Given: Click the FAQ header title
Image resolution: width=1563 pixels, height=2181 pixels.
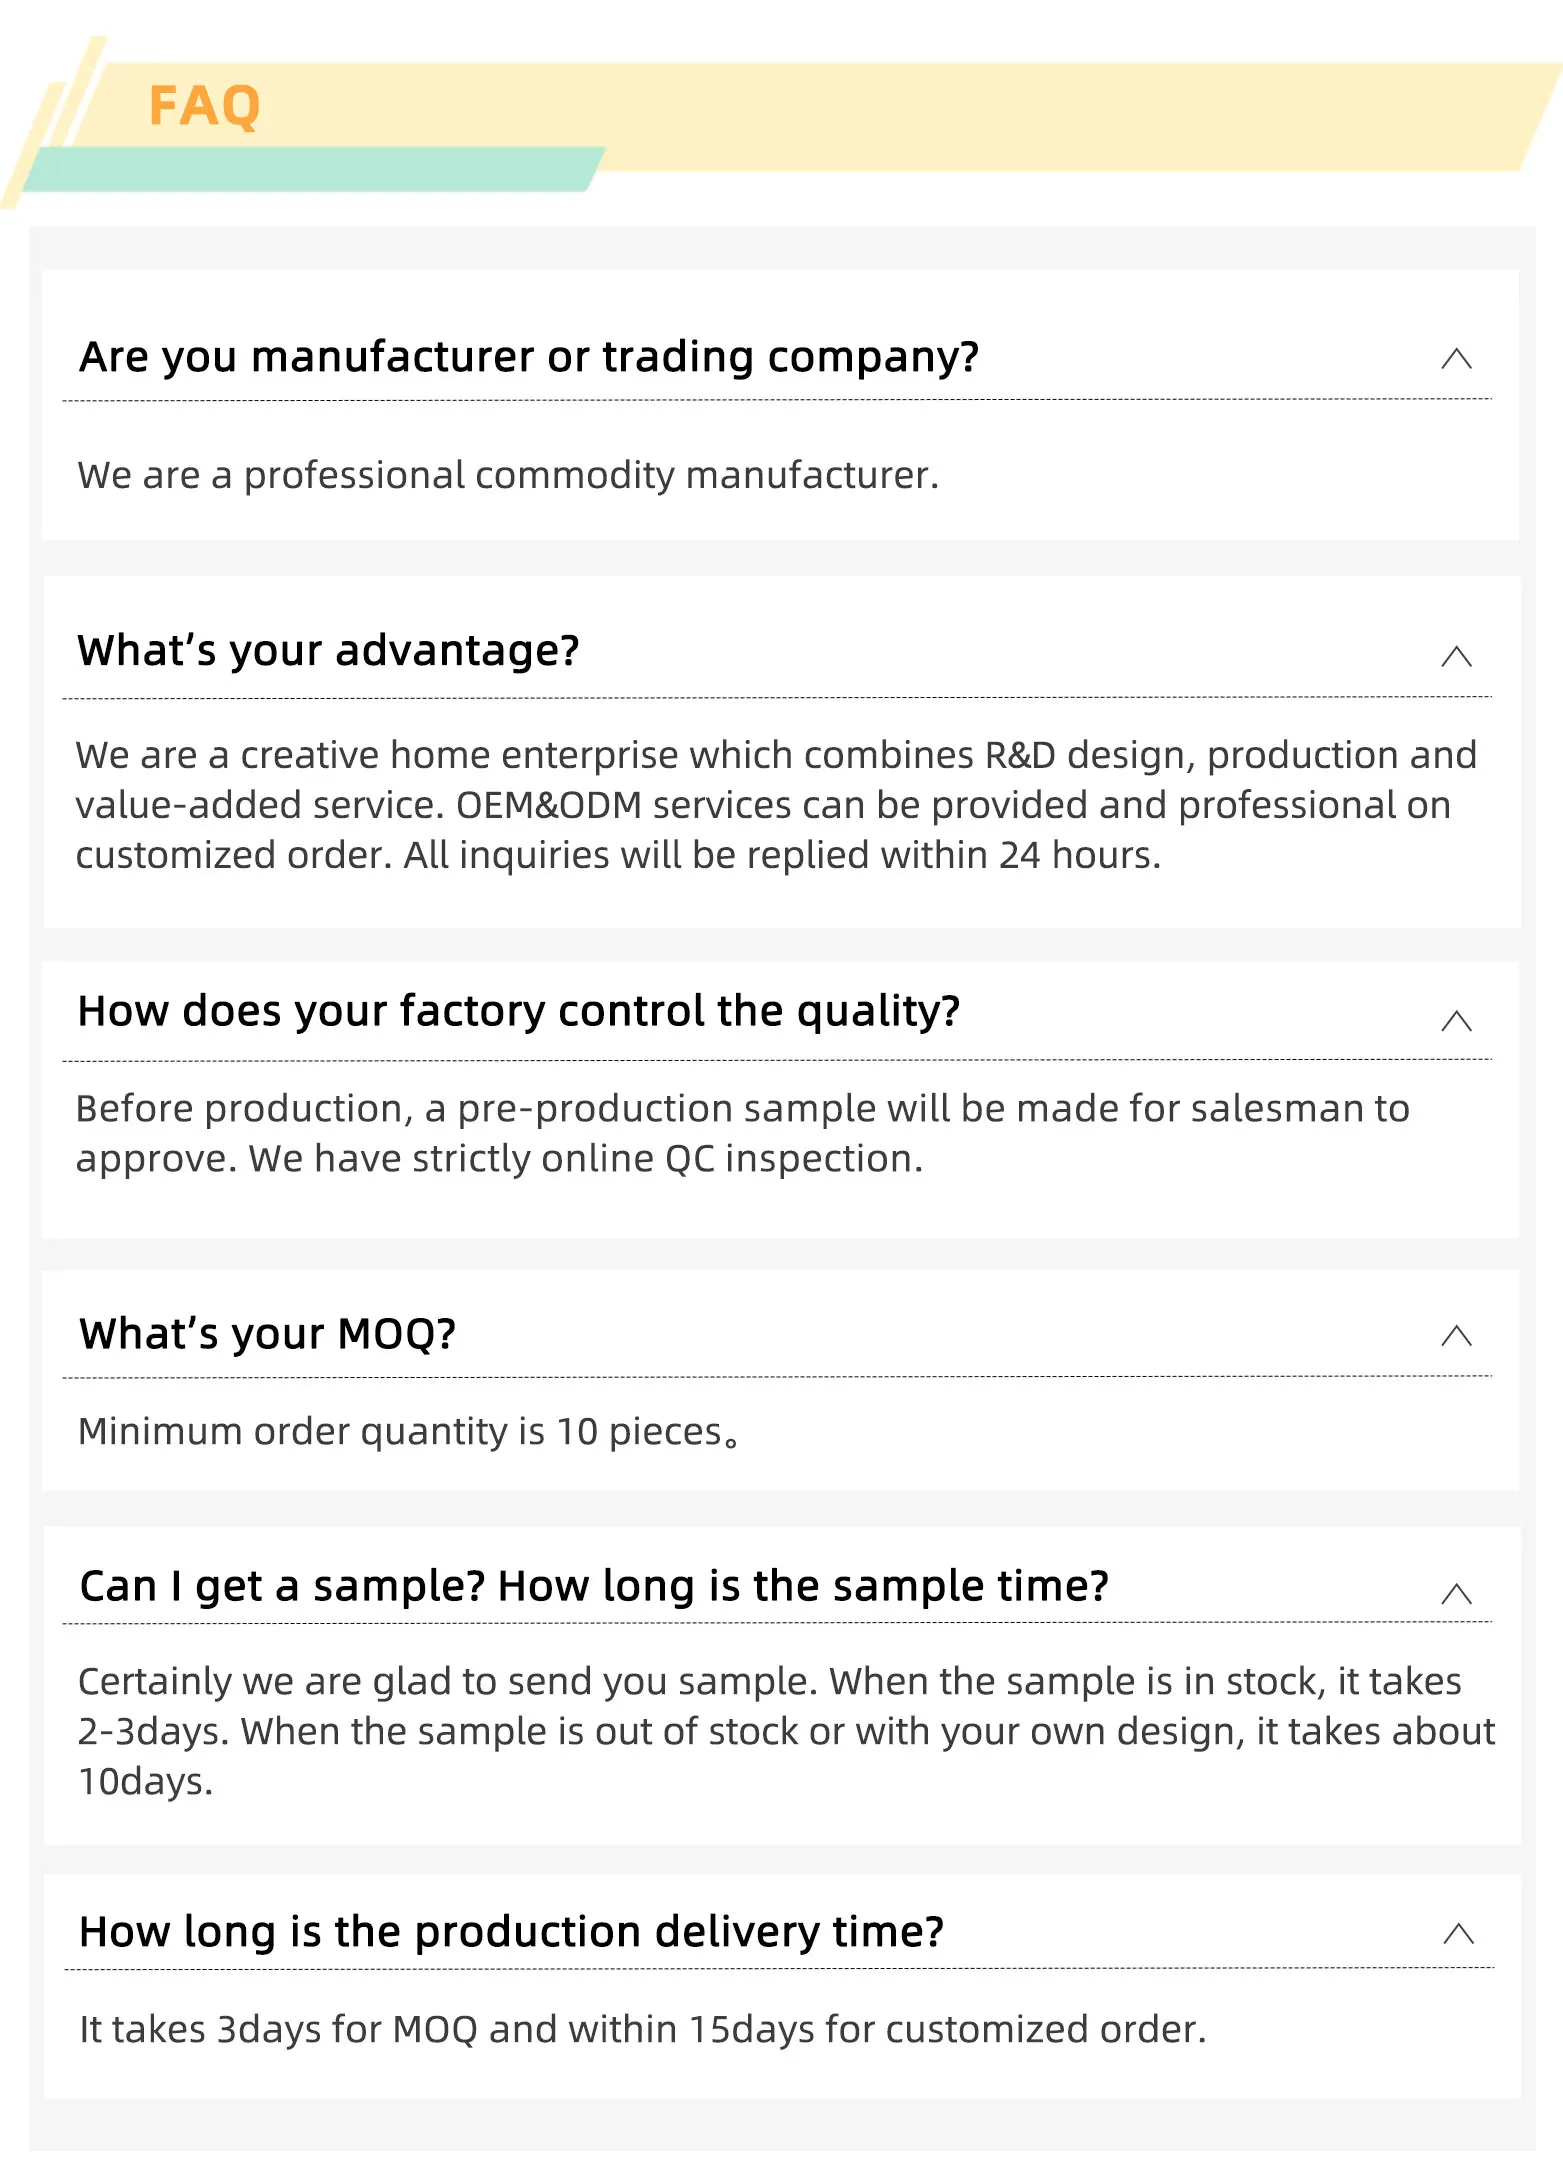Looking at the screenshot, I should pos(205,106).
